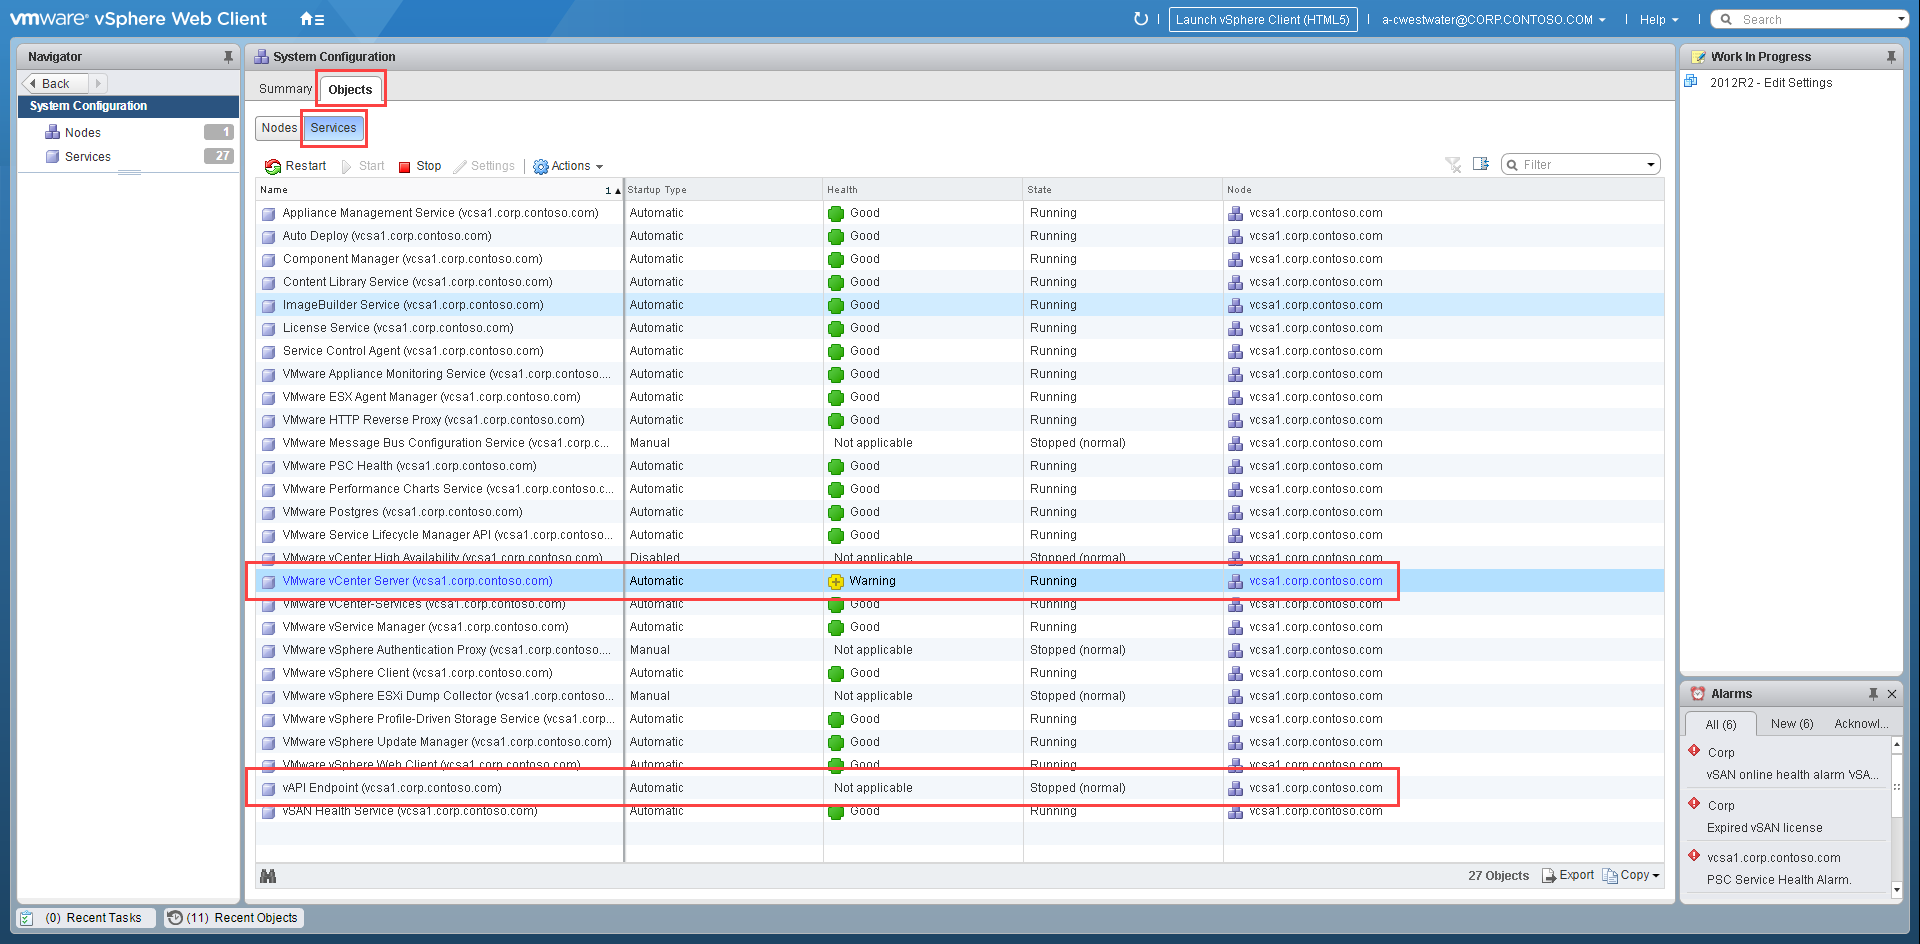Click the alarm icon for vcsa1.corp.contoso.com

coord(1694,856)
